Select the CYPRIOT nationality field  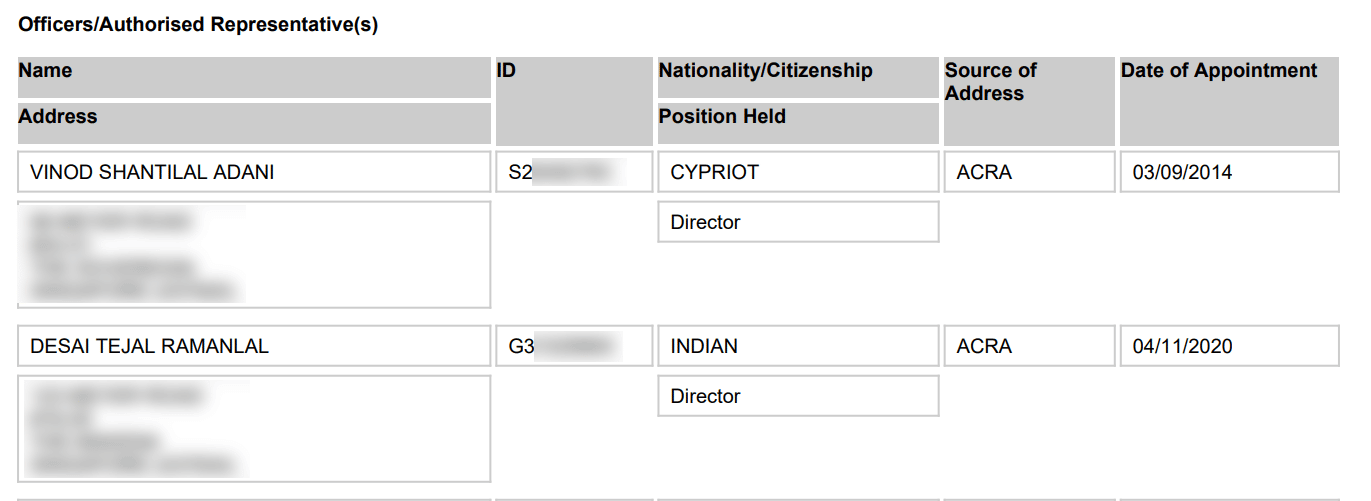(798, 172)
